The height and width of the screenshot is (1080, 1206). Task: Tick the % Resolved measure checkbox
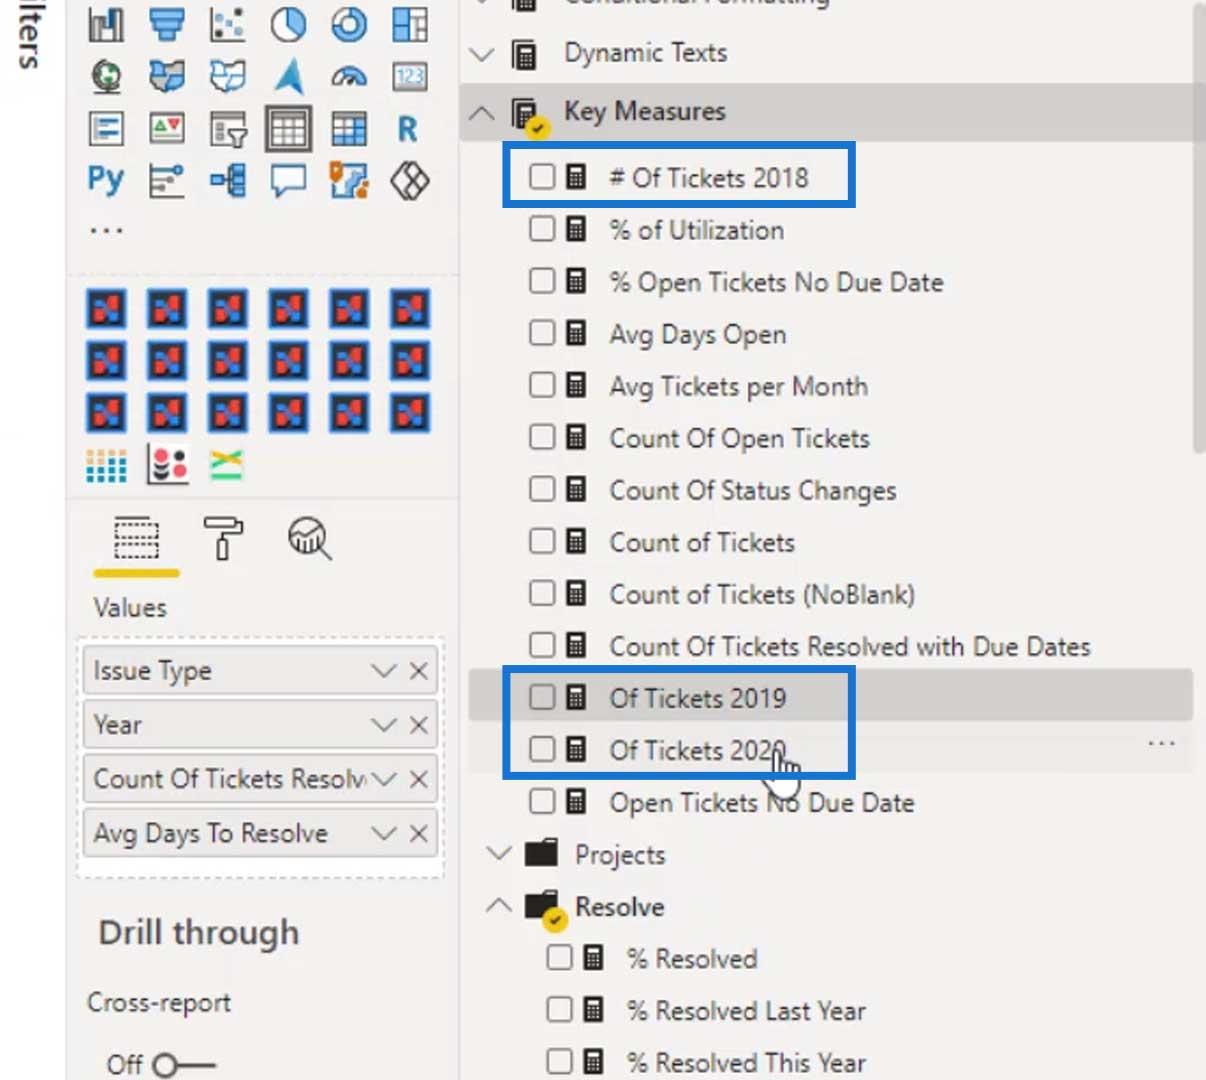560,958
